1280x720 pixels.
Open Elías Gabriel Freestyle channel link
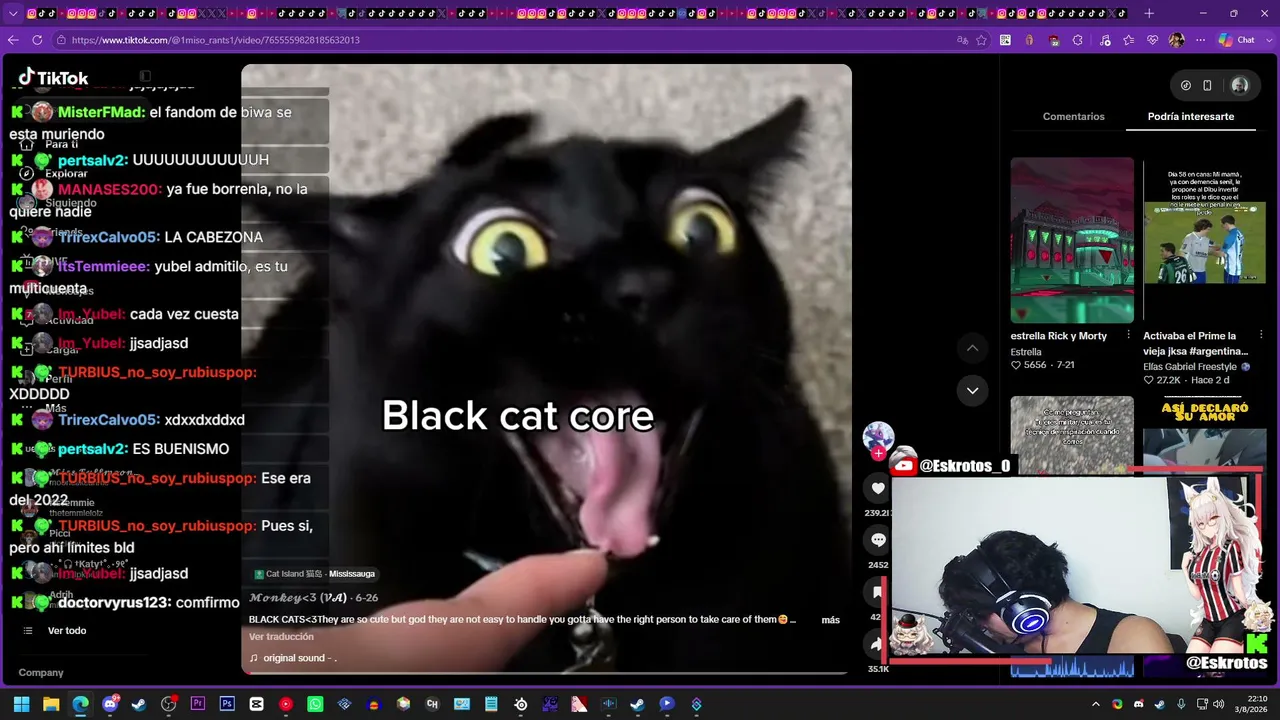pos(1196,367)
